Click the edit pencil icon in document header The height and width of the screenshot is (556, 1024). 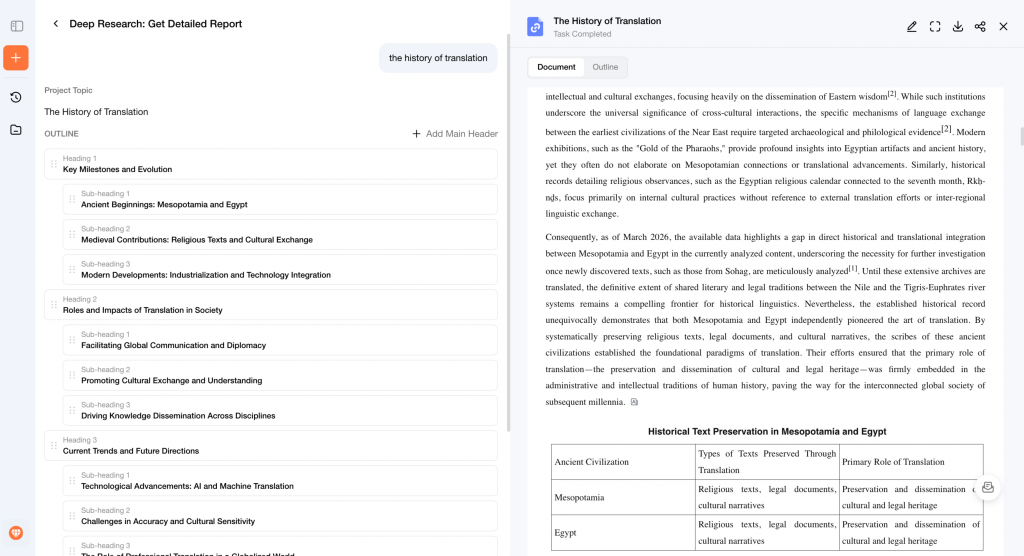912,27
